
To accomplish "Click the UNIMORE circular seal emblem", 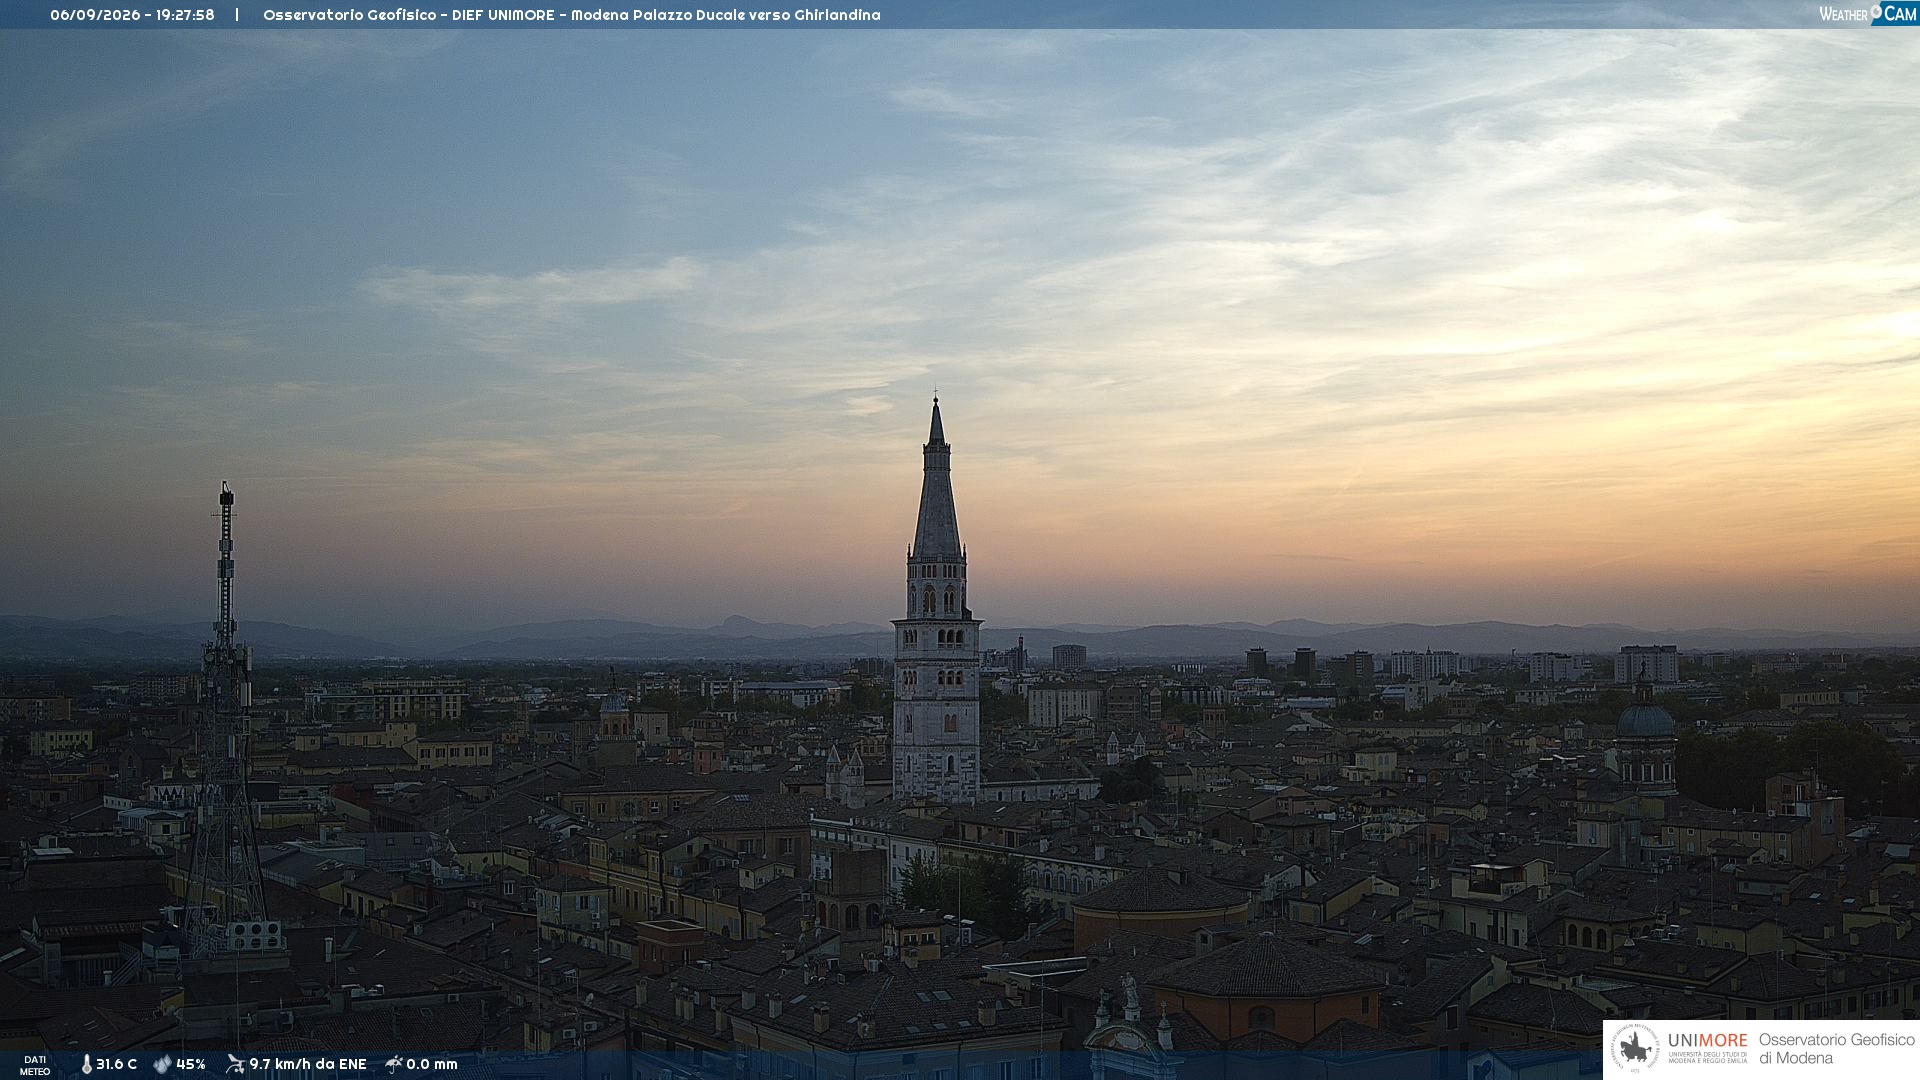I will click(x=1635, y=1048).
